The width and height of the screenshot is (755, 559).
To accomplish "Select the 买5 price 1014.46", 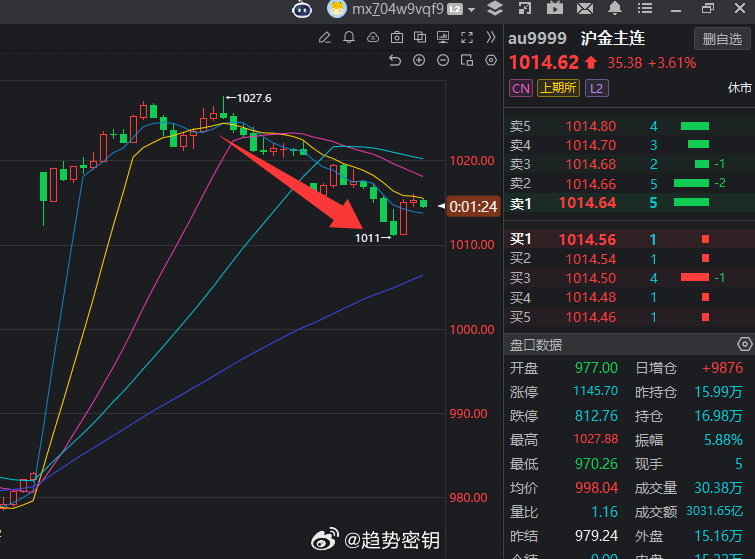I will pyautogui.click(x=591, y=317).
